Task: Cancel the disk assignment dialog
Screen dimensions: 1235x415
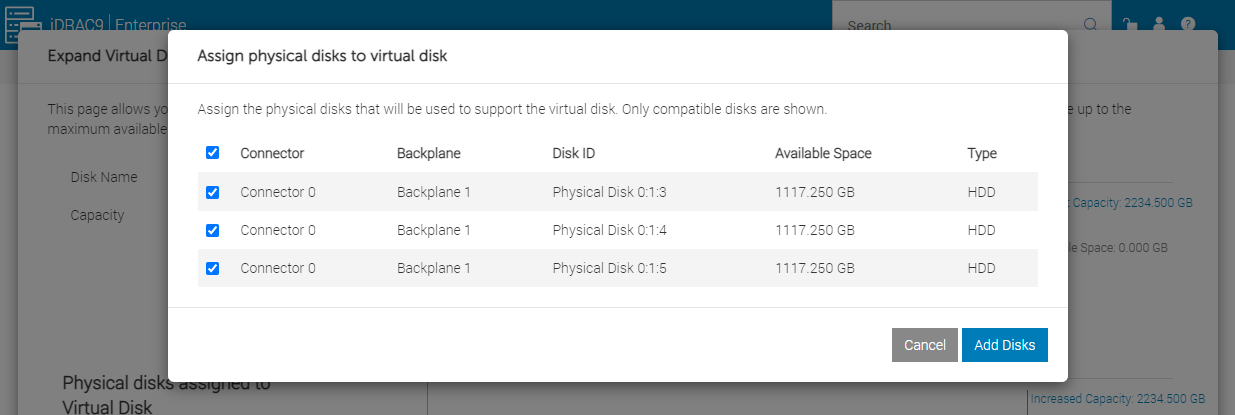Action: tap(925, 345)
